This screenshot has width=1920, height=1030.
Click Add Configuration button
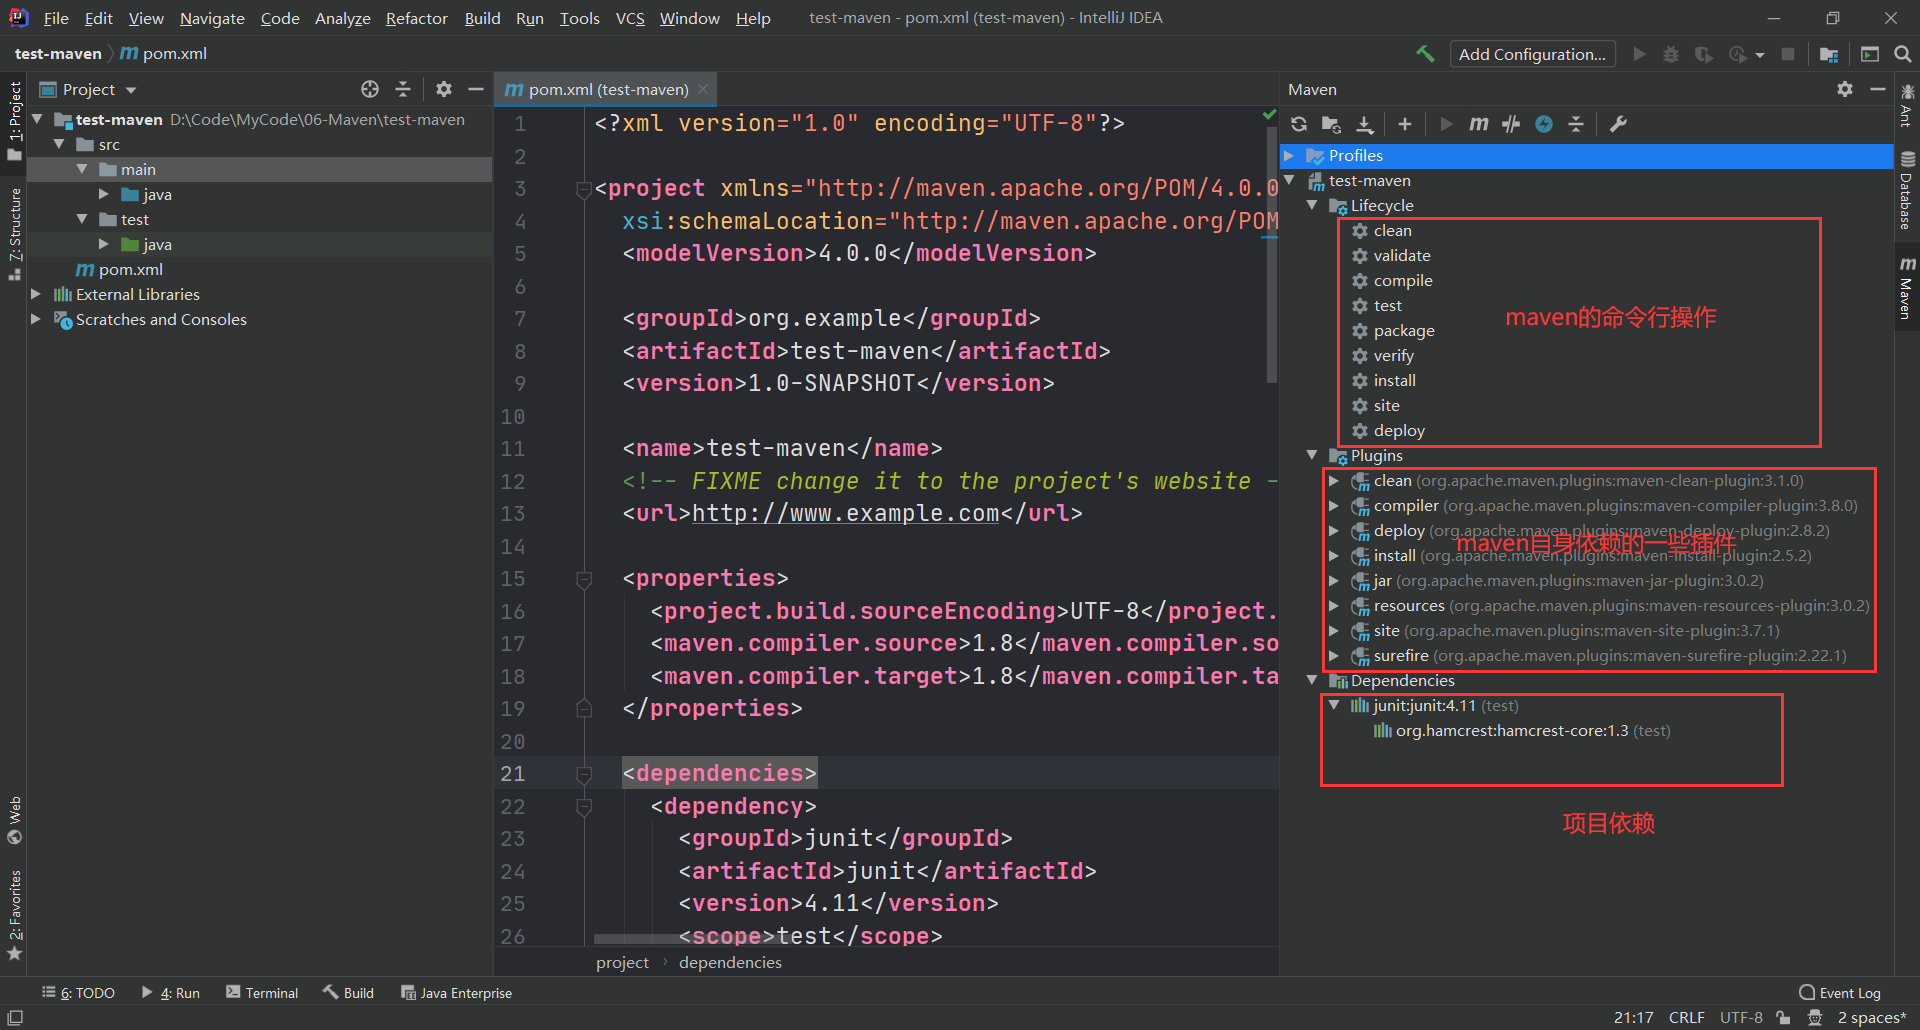(x=1533, y=54)
